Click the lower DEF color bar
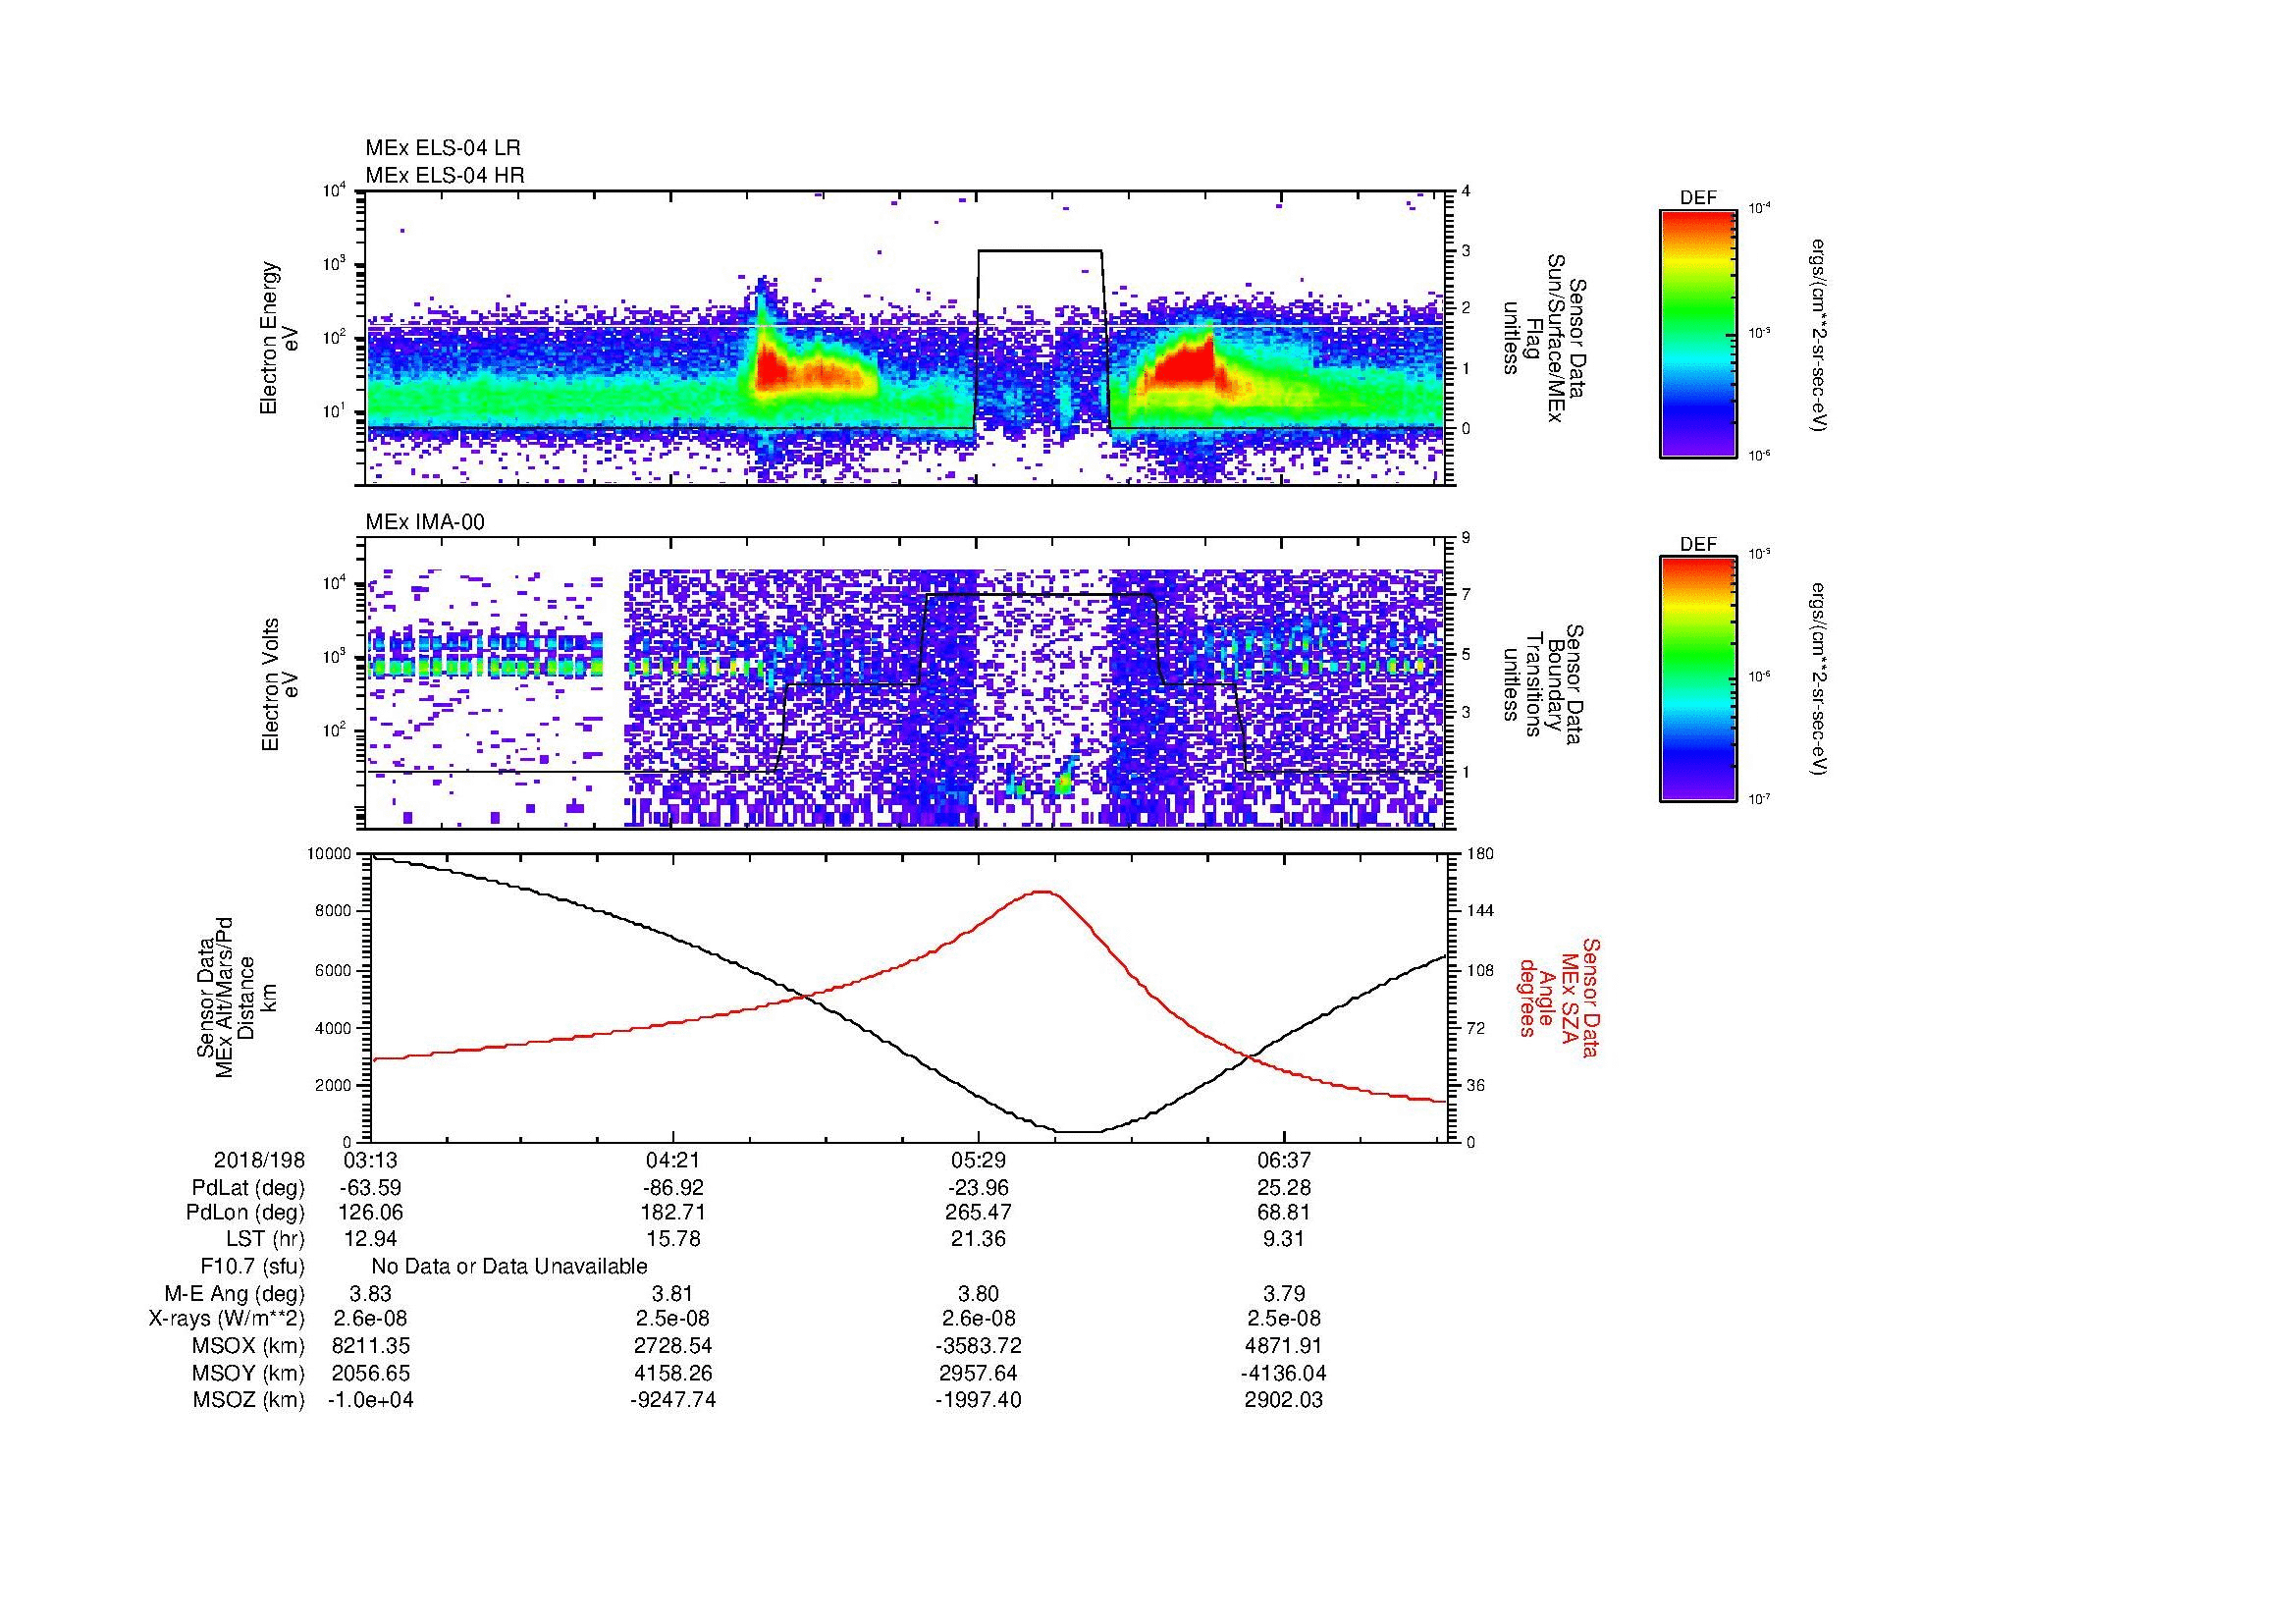The height and width of the screenshot is (1623, 2296). coord(1698,679)
